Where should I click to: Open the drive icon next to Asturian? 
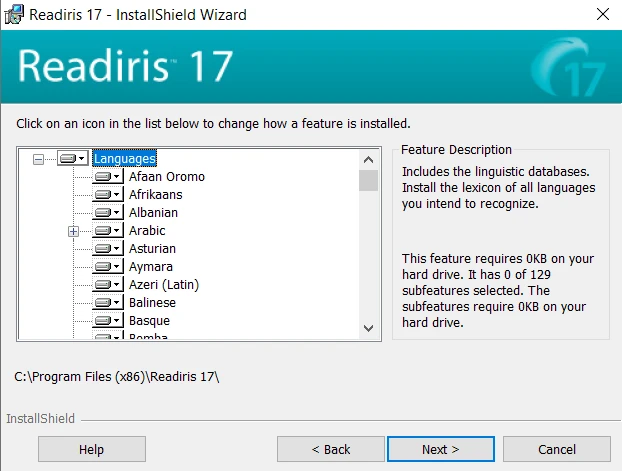tap(107, 249)
